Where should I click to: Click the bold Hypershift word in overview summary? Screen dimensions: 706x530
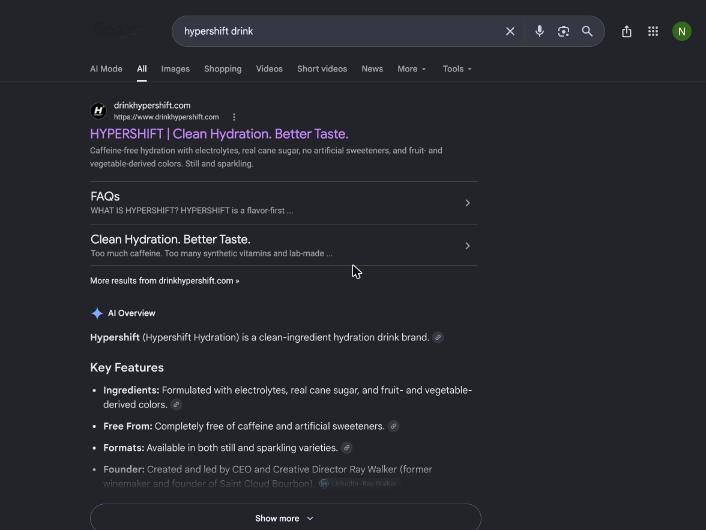click(115, 337)
